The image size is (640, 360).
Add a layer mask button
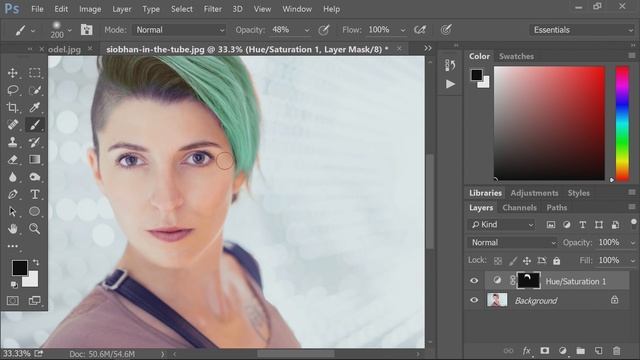(x=544, y=351)
